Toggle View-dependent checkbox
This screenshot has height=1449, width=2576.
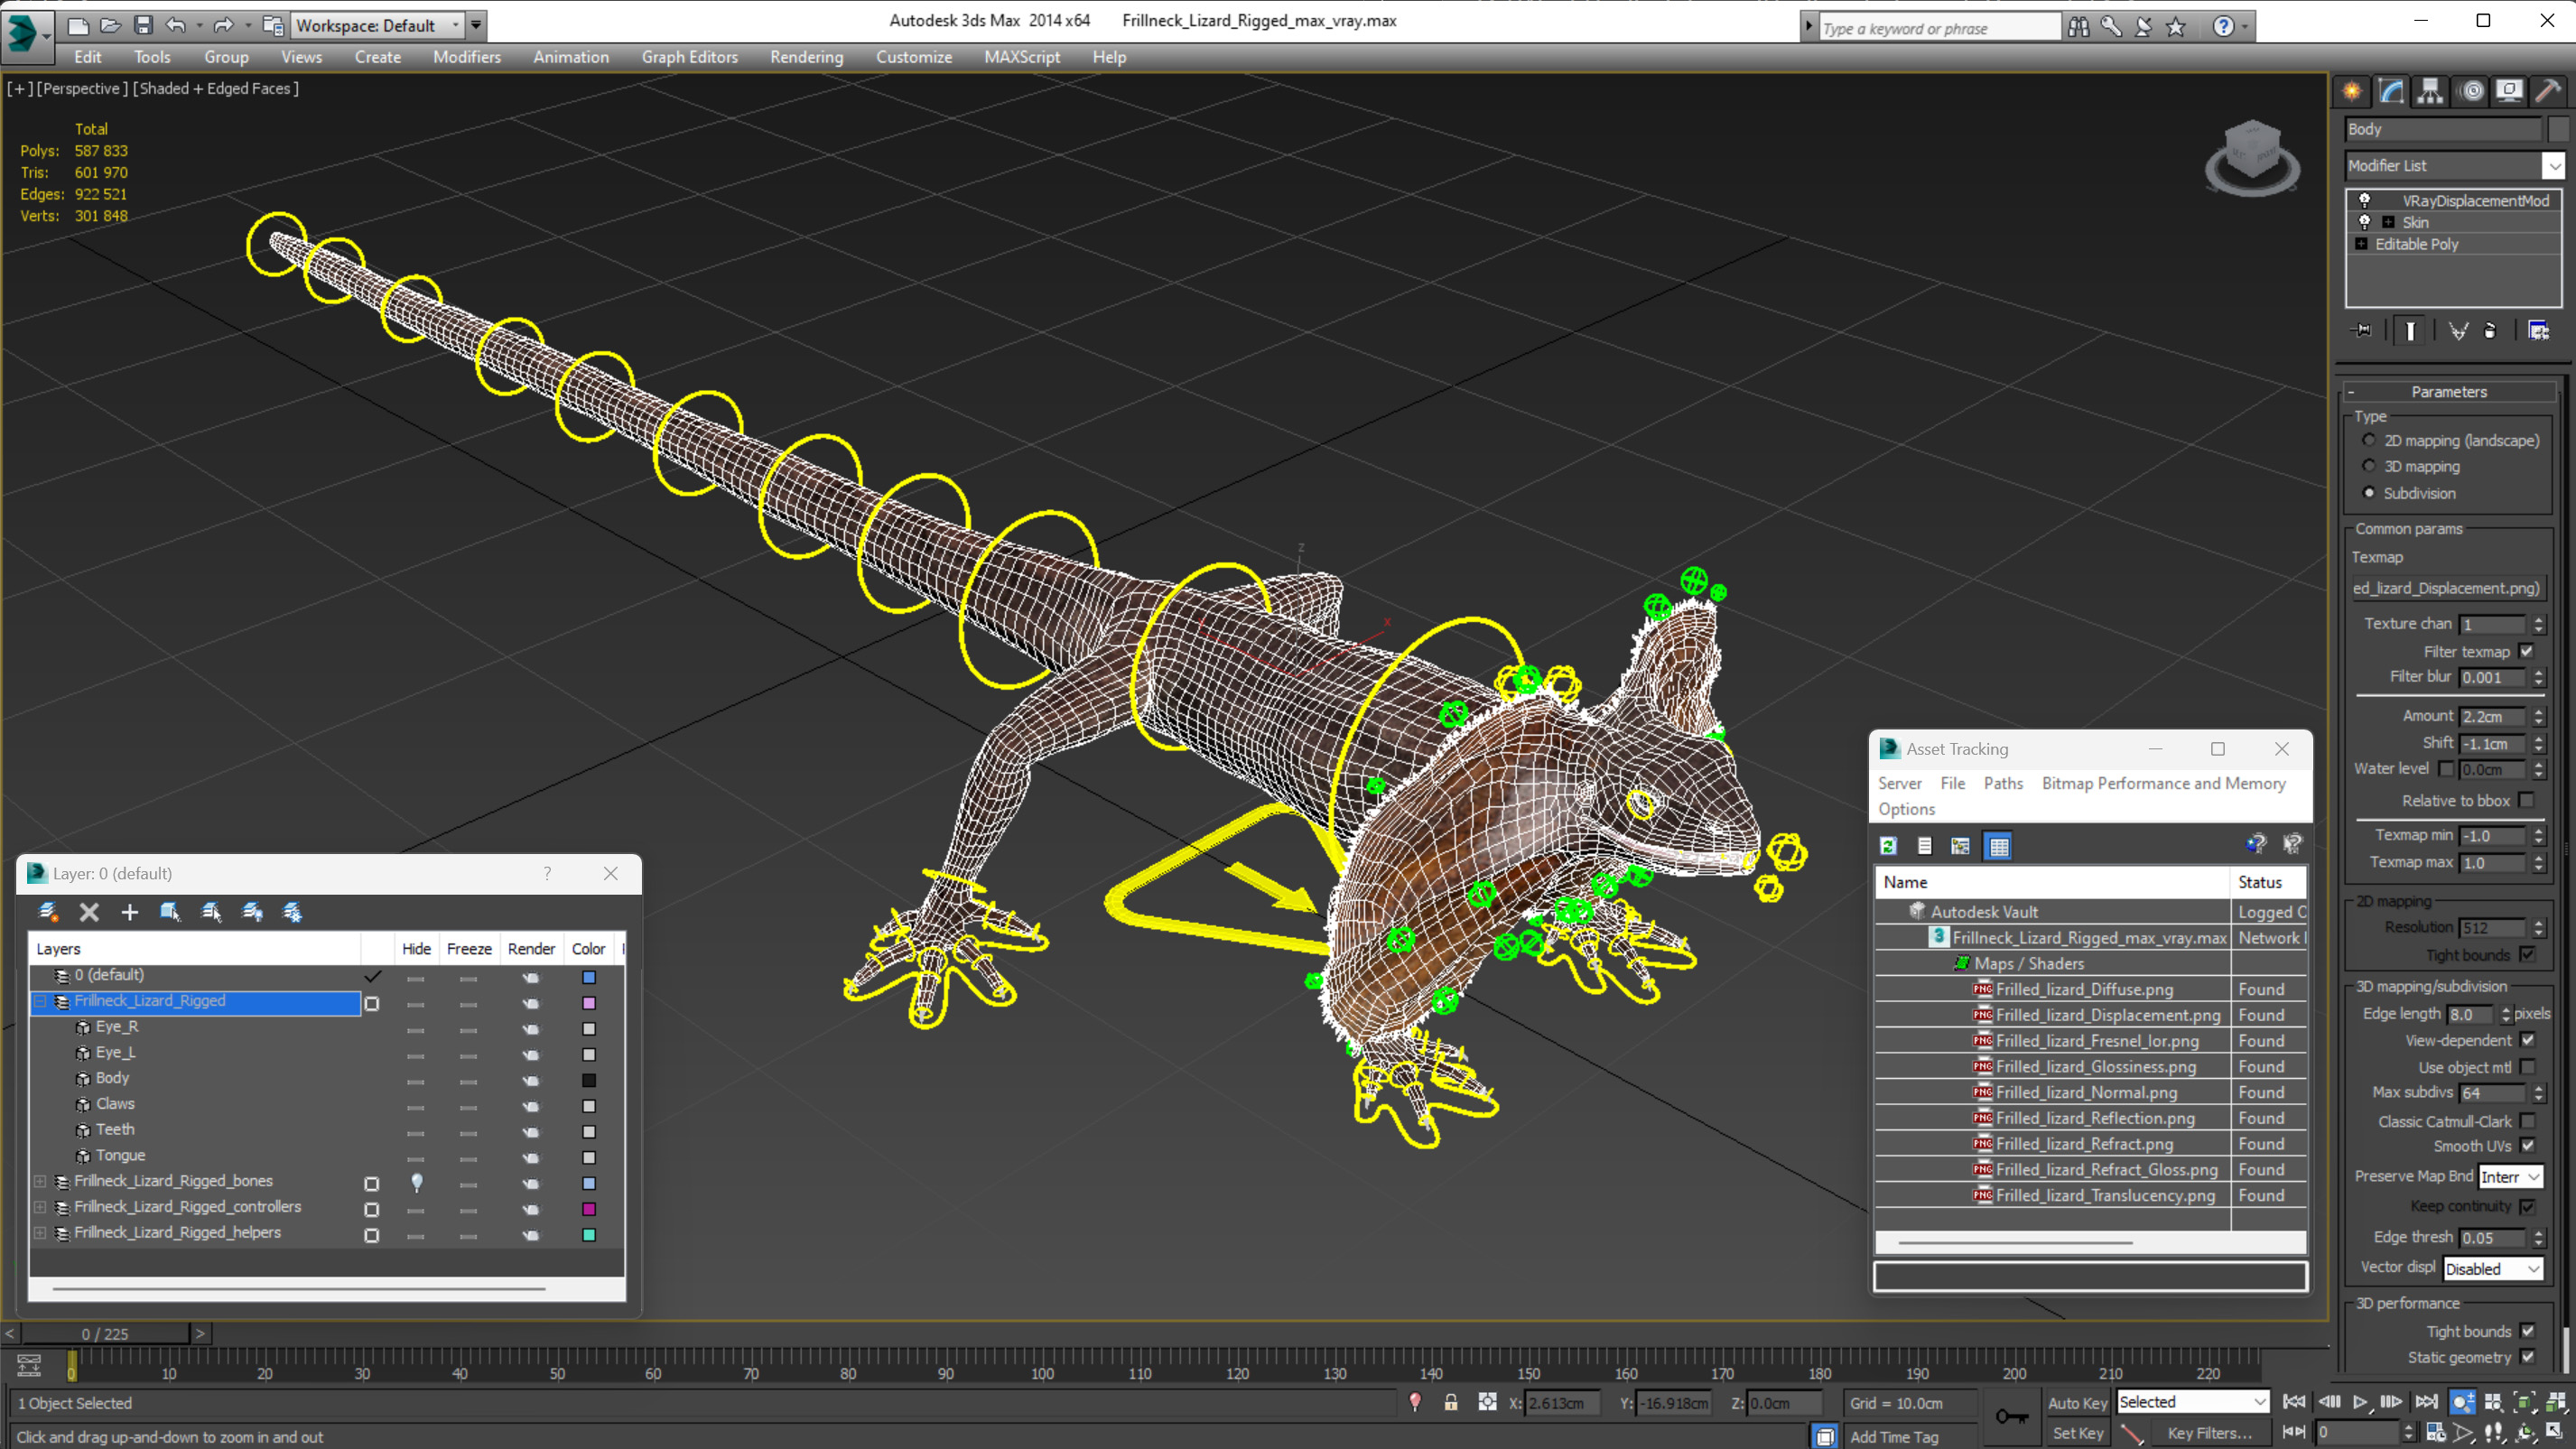2527,1040
